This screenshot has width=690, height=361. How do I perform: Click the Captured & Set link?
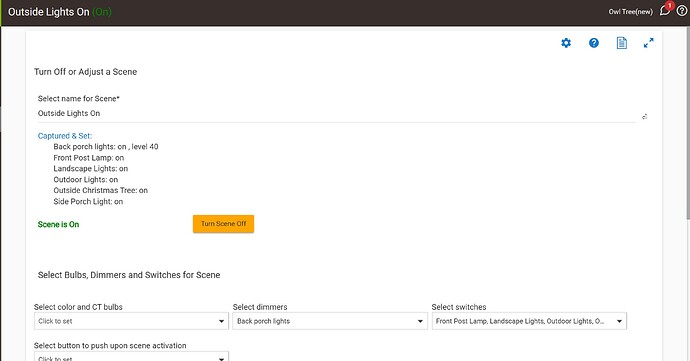(65, 136)
